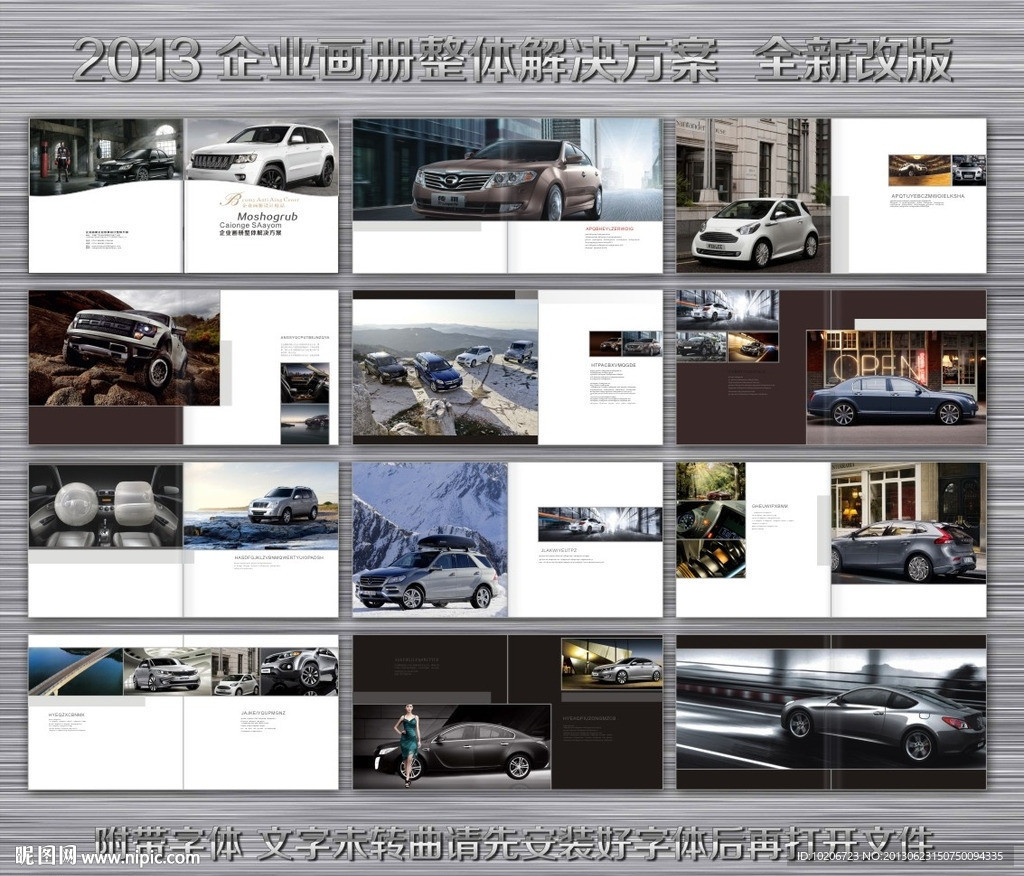Click the "HASDFGJKLZVBNMQWERTYUIOPADSH" heading

[x=279, y=557]
